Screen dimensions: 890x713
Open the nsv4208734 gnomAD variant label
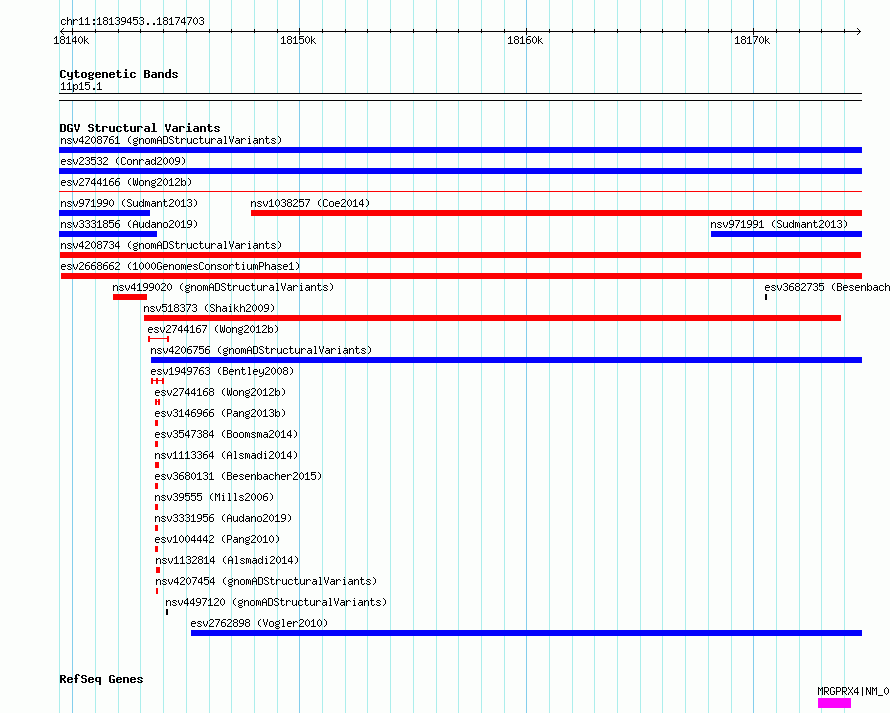(171, 245)
